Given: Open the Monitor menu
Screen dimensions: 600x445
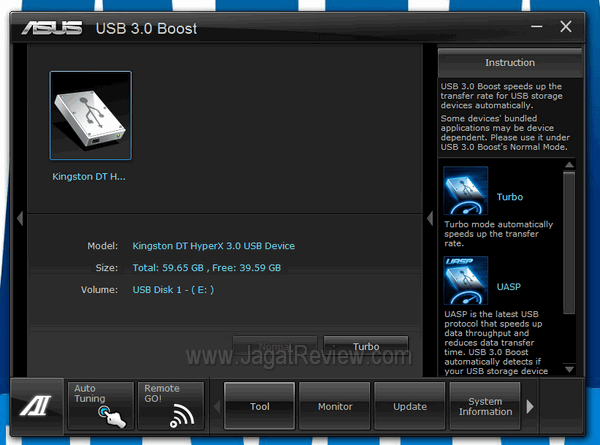Looking at the screenshot, I should coord(335,406).
